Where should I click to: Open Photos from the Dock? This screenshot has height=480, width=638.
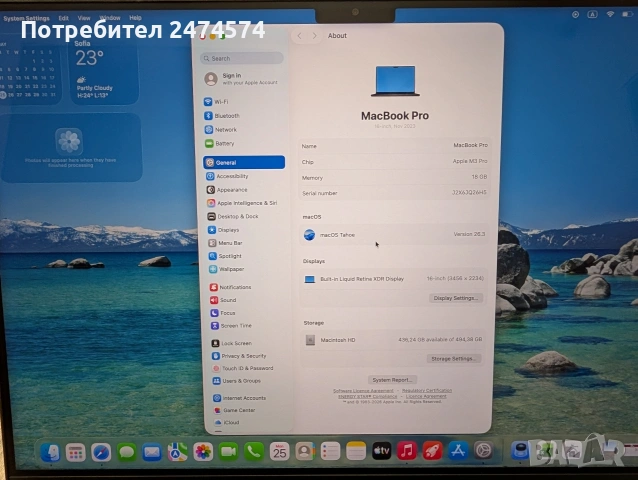tap(203, 452)
